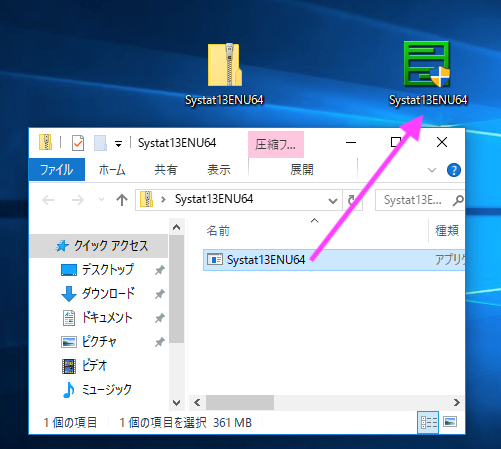Image resolution: width=501 pixels, height=449 pixels.
Task: Open the ファイル menu tab
Action: point(57,170)
